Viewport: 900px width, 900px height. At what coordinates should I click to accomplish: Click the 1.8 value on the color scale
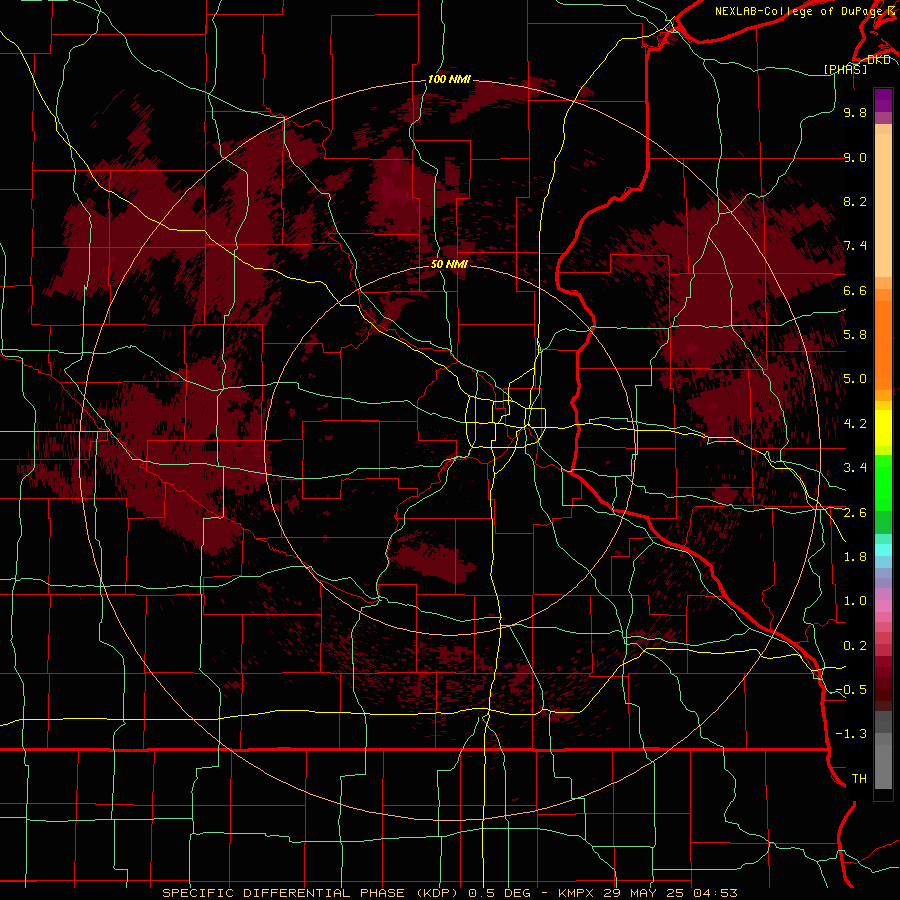(855, 557)
